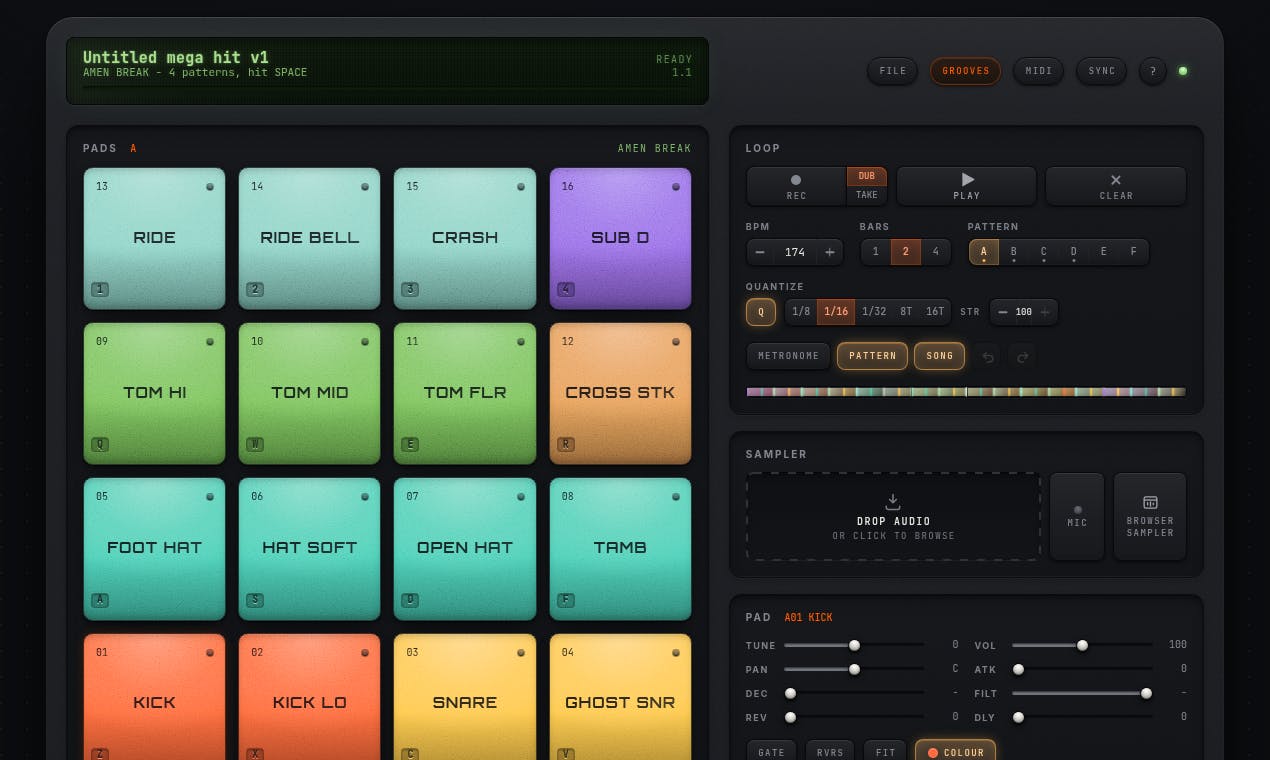The image size is (1270, 760).
Task: Increase quantize strength with plus
Action: tap(1045, 312)
